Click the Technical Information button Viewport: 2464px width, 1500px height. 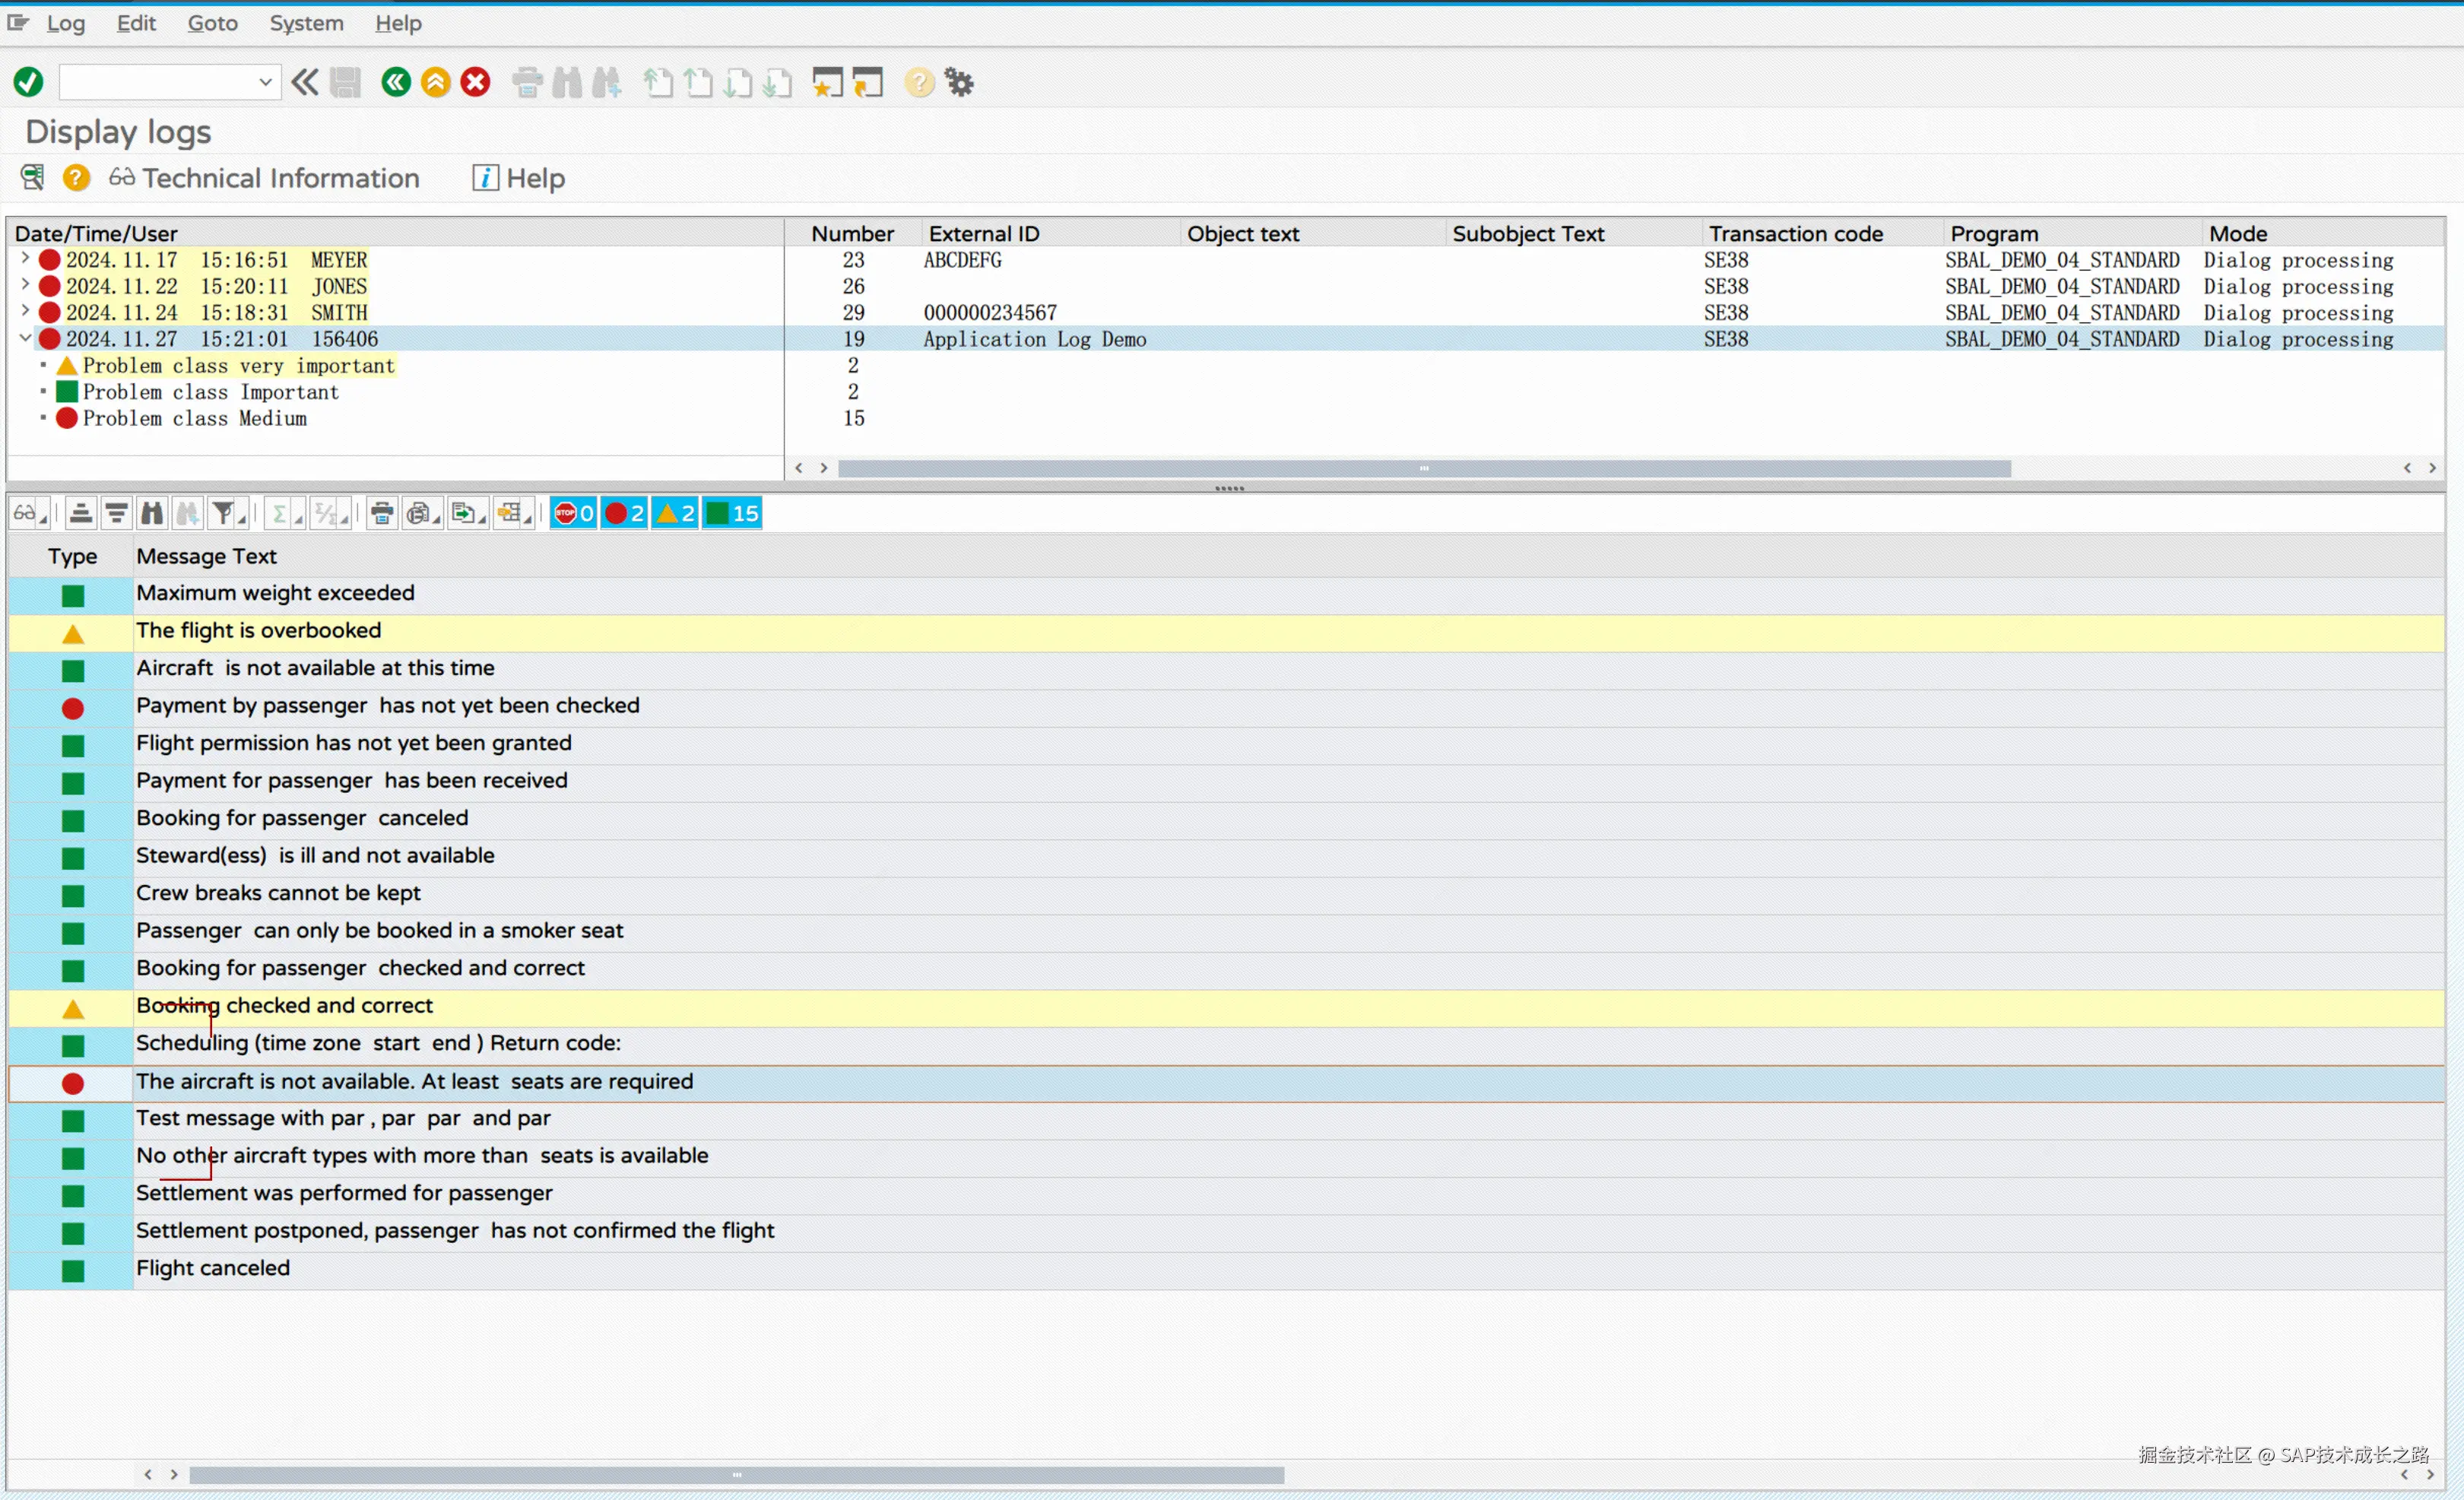coord(264,178)
